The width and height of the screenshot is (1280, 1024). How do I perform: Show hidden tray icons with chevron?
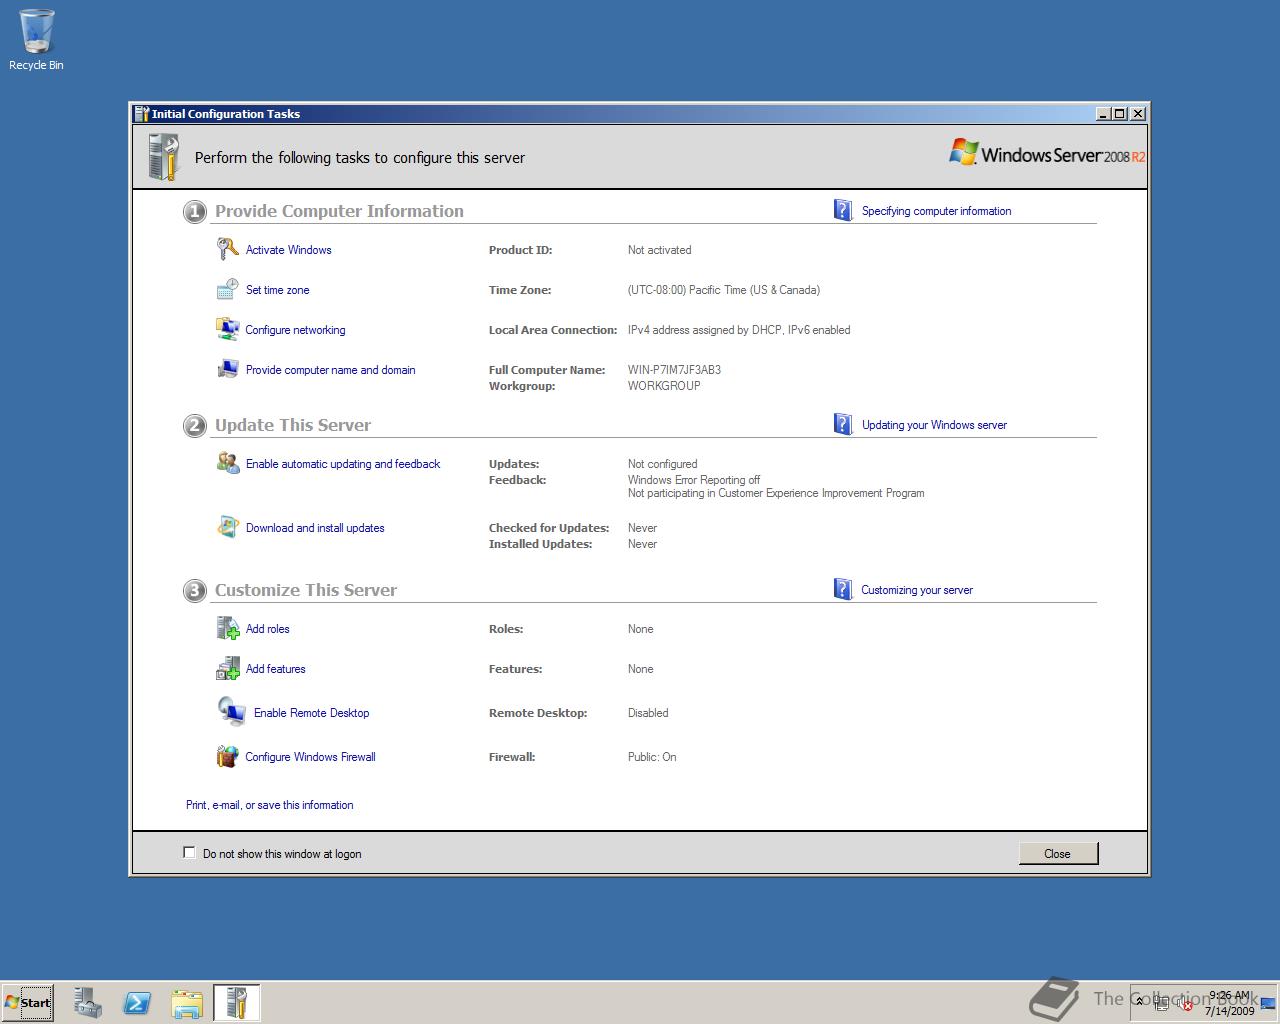[x=1139, y=1002]
